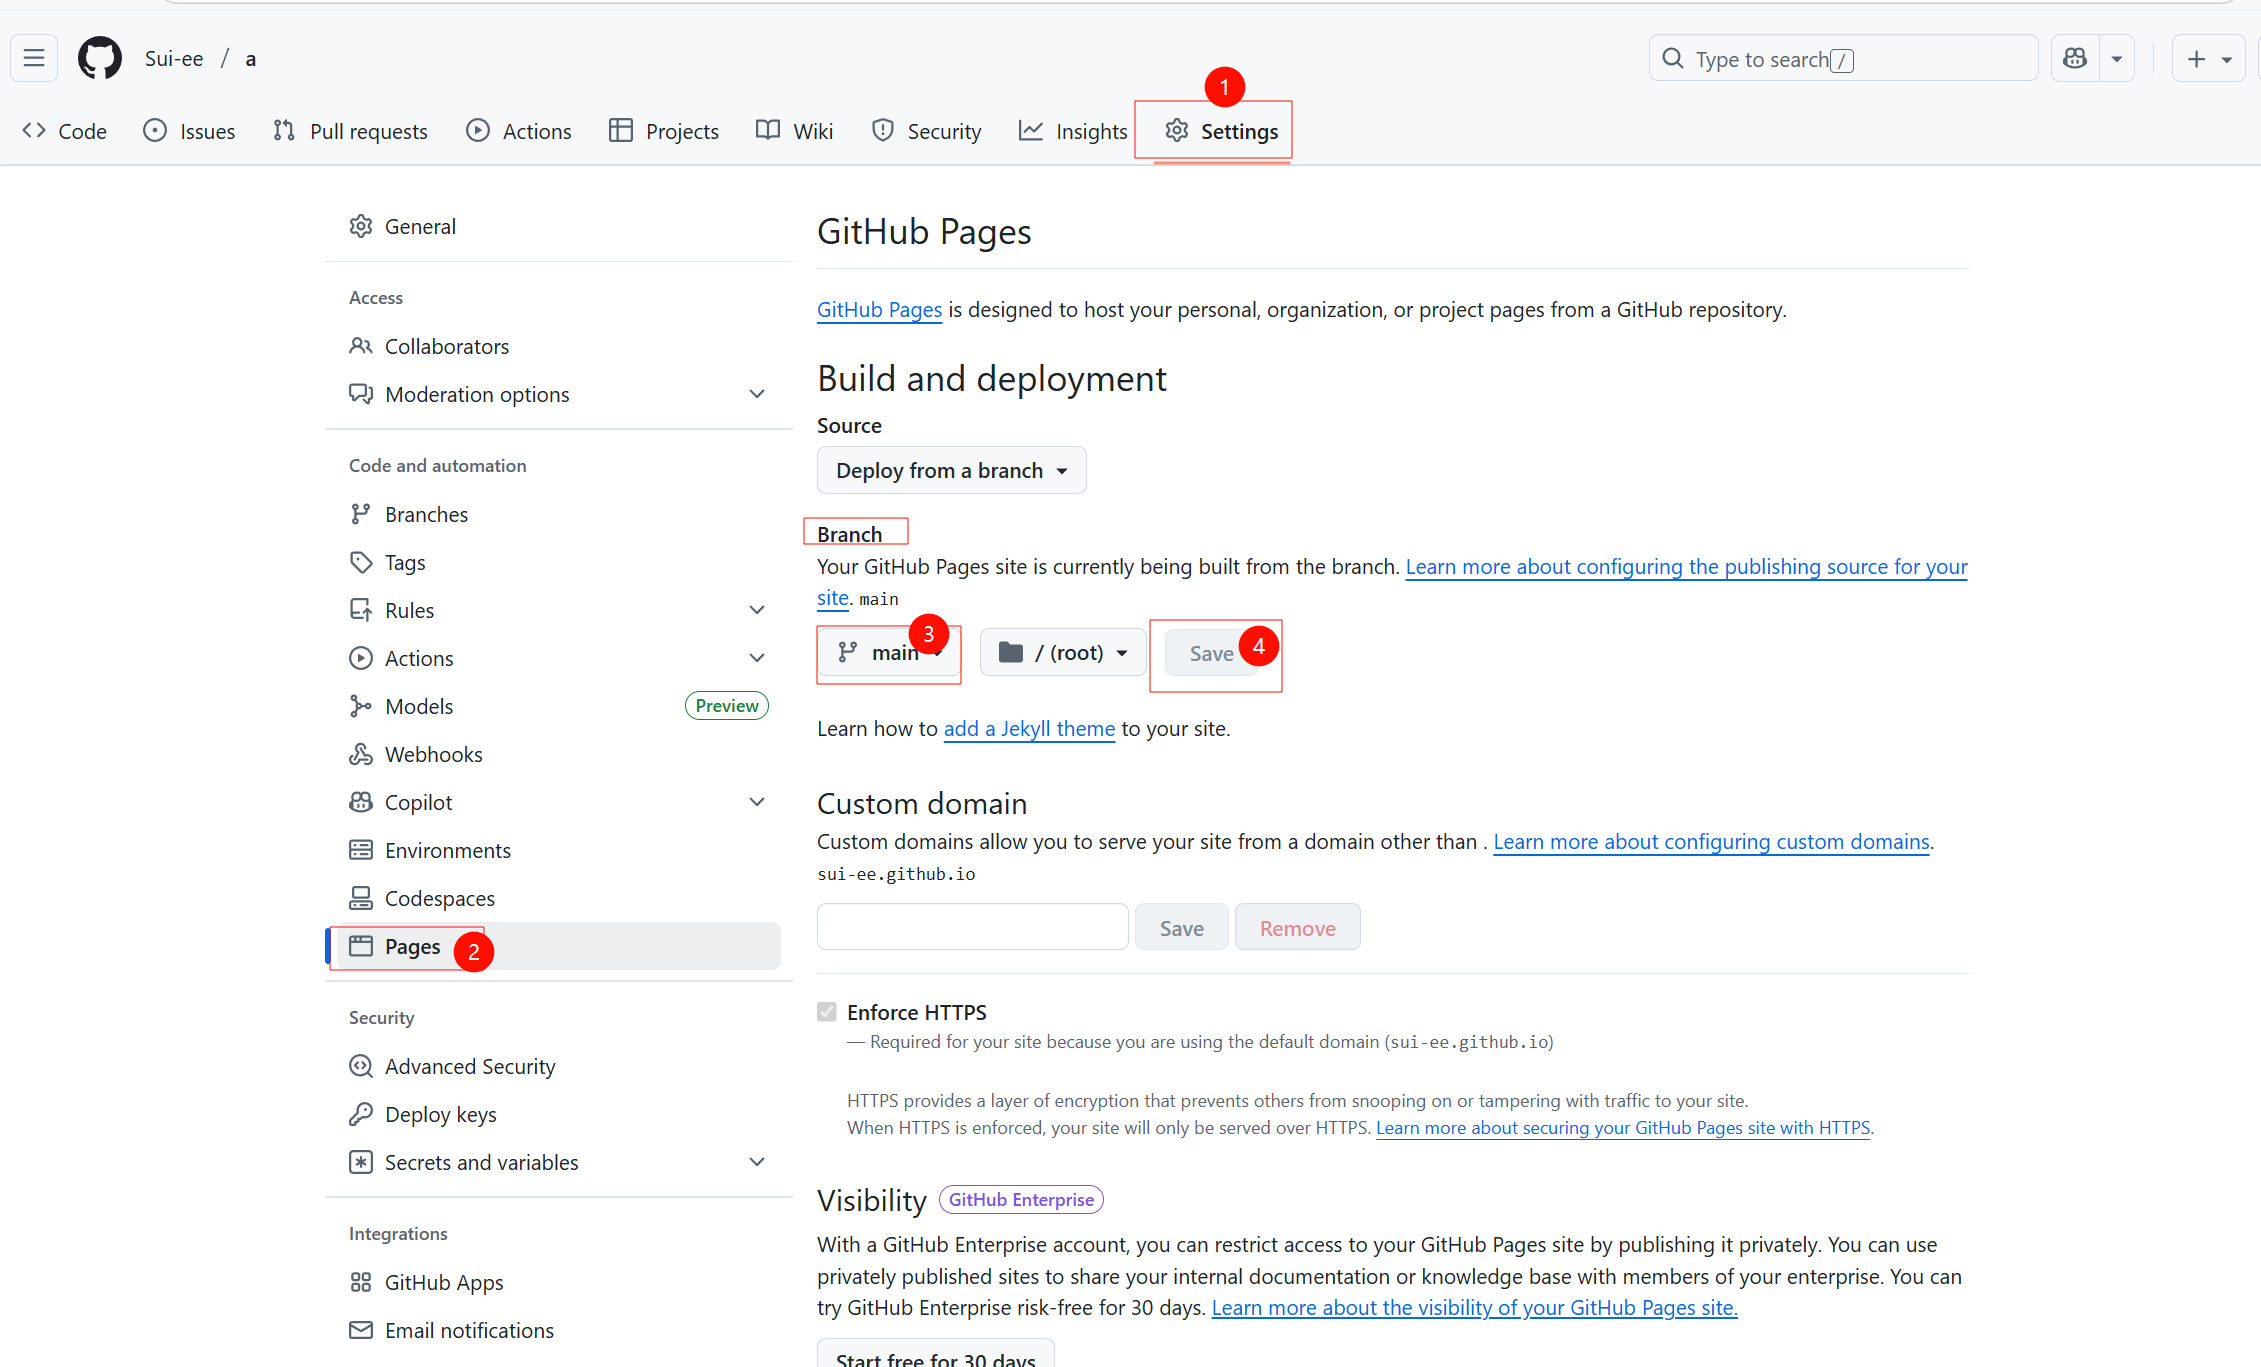Click the Email notifications envelope icon

(x=361, y=1330)
